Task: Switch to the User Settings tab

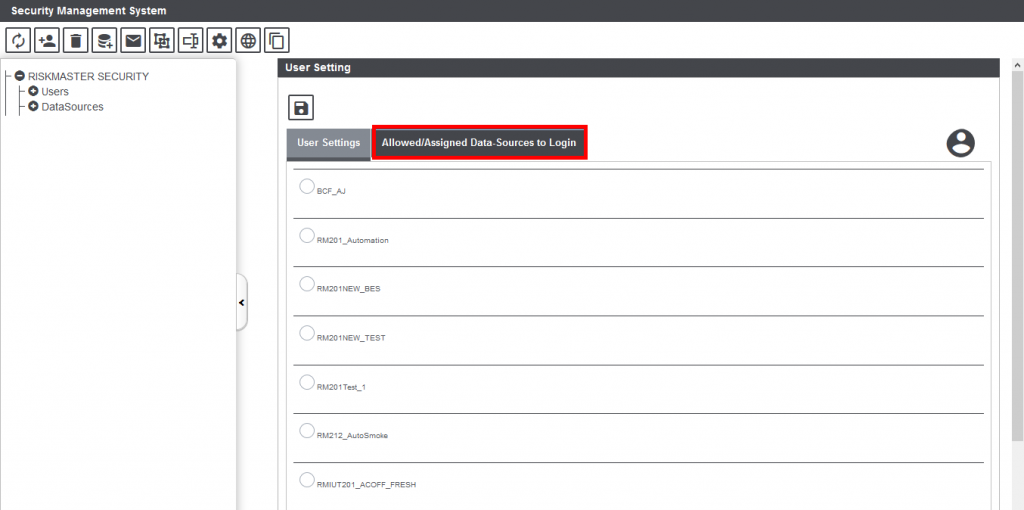Action: click(328, 142)
